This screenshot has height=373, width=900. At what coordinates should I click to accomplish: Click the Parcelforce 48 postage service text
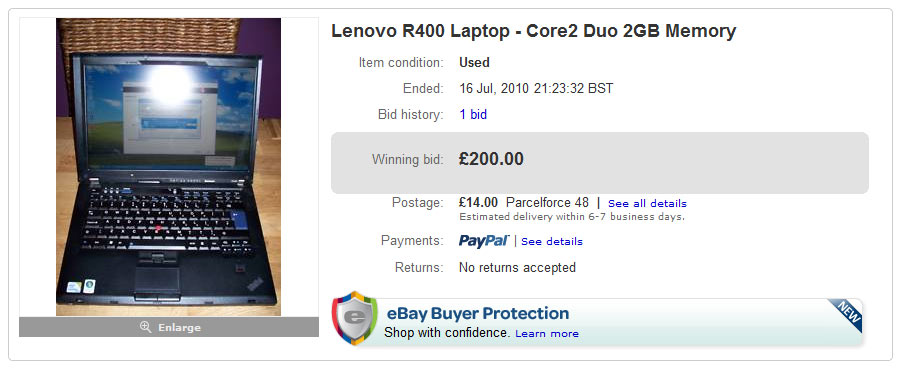[x=548, y=203]
